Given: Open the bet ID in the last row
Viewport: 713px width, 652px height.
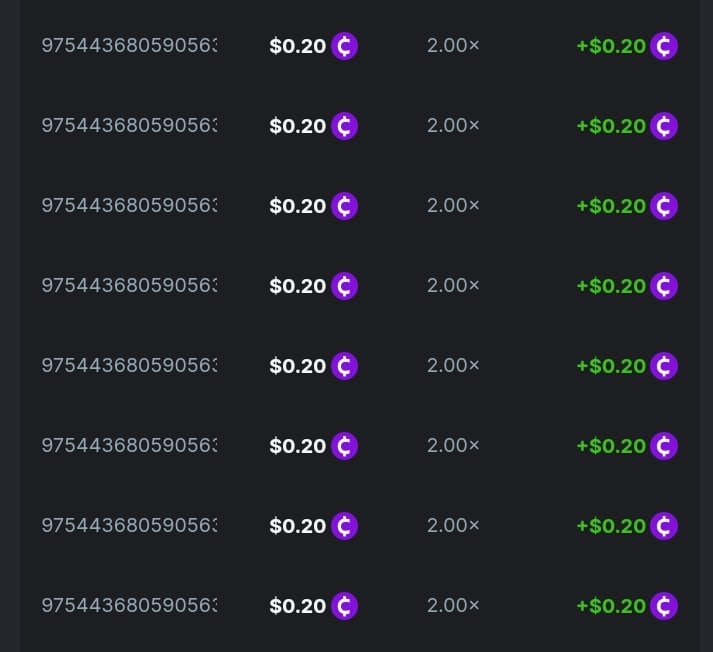Looking at the screenshot, I should pos(129,606).
